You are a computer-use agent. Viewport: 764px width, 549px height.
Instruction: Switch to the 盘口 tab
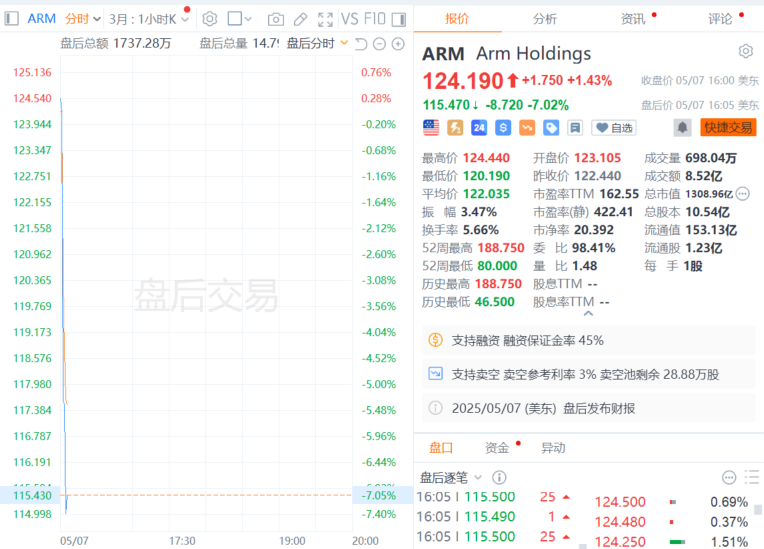pos(441,448)
